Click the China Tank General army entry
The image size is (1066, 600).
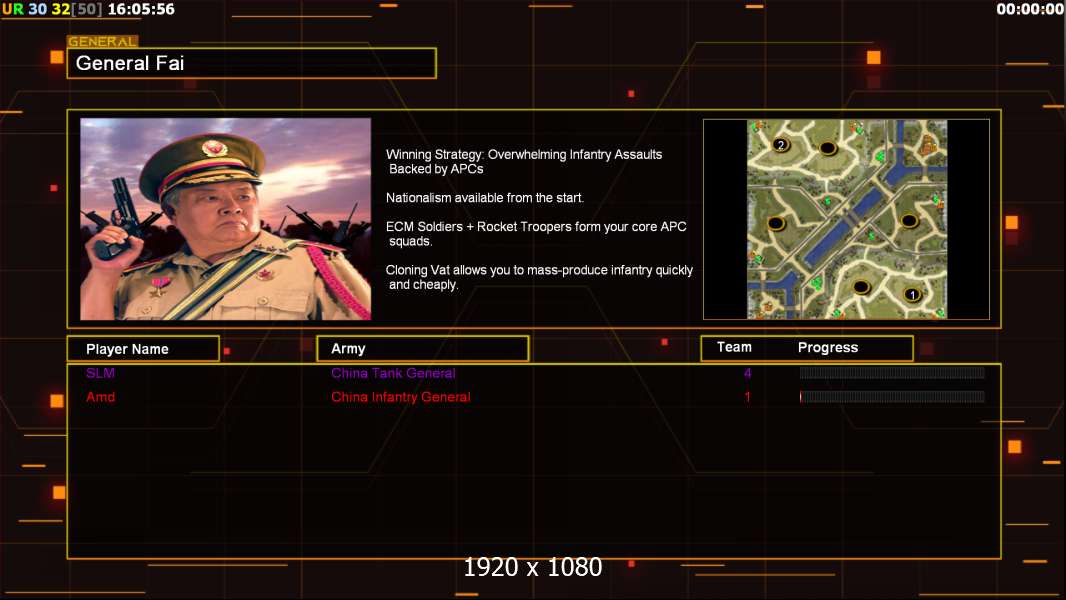(393, 373)
